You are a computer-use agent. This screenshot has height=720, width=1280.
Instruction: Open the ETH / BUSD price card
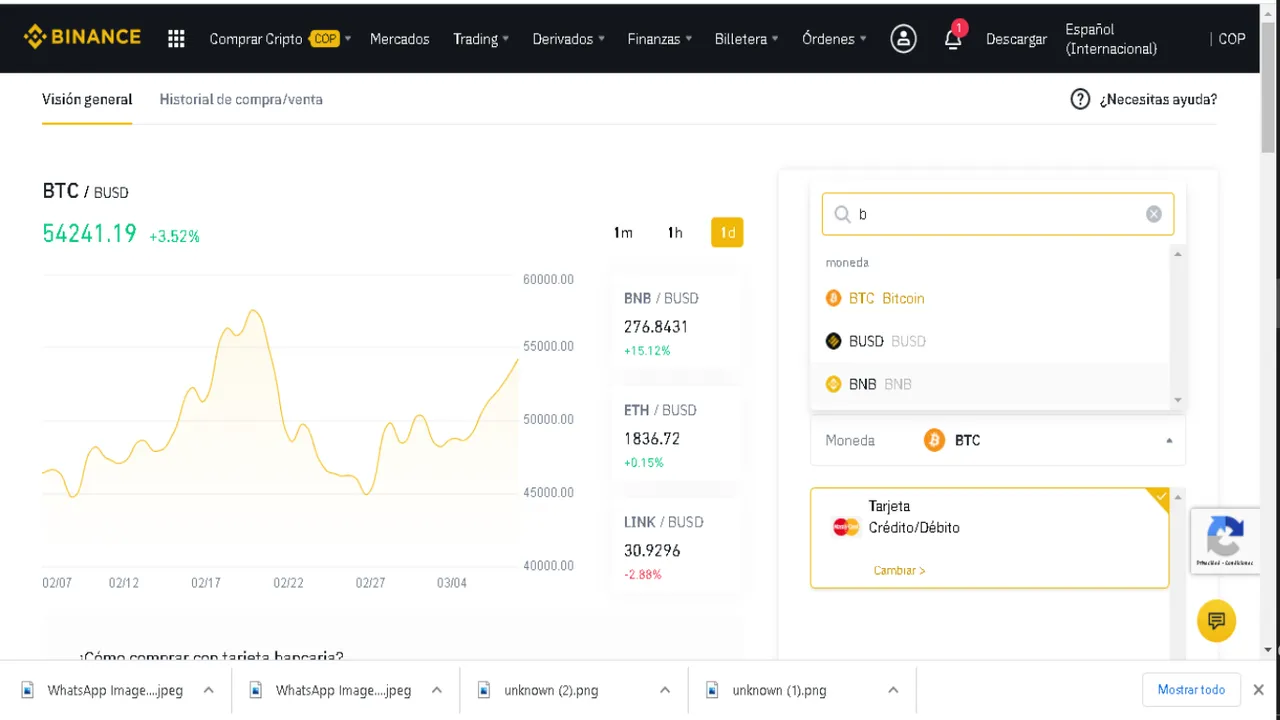pos(677,436)
